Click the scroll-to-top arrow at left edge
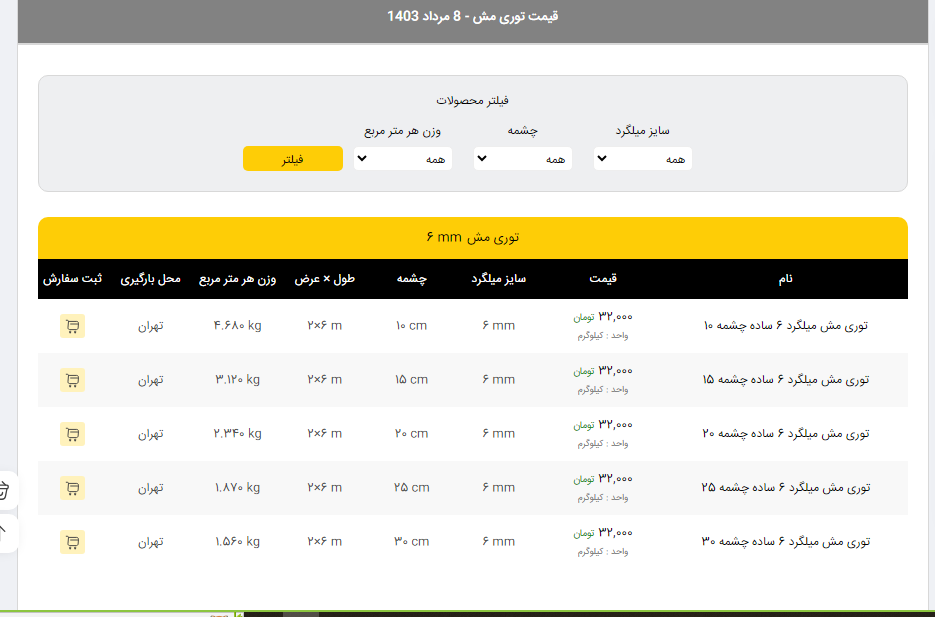Viewport: 935px width, 617px height. [x=5, y=531]
